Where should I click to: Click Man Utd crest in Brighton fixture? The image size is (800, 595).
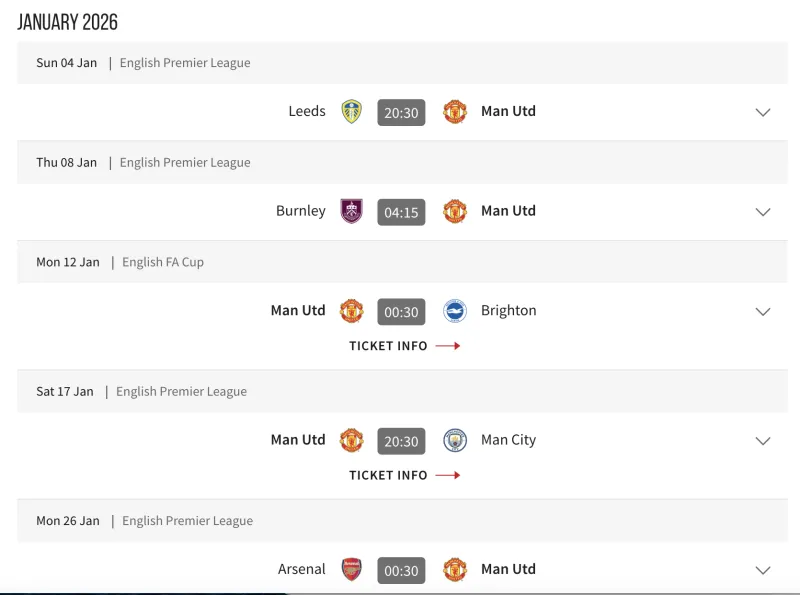click(351, 311)
